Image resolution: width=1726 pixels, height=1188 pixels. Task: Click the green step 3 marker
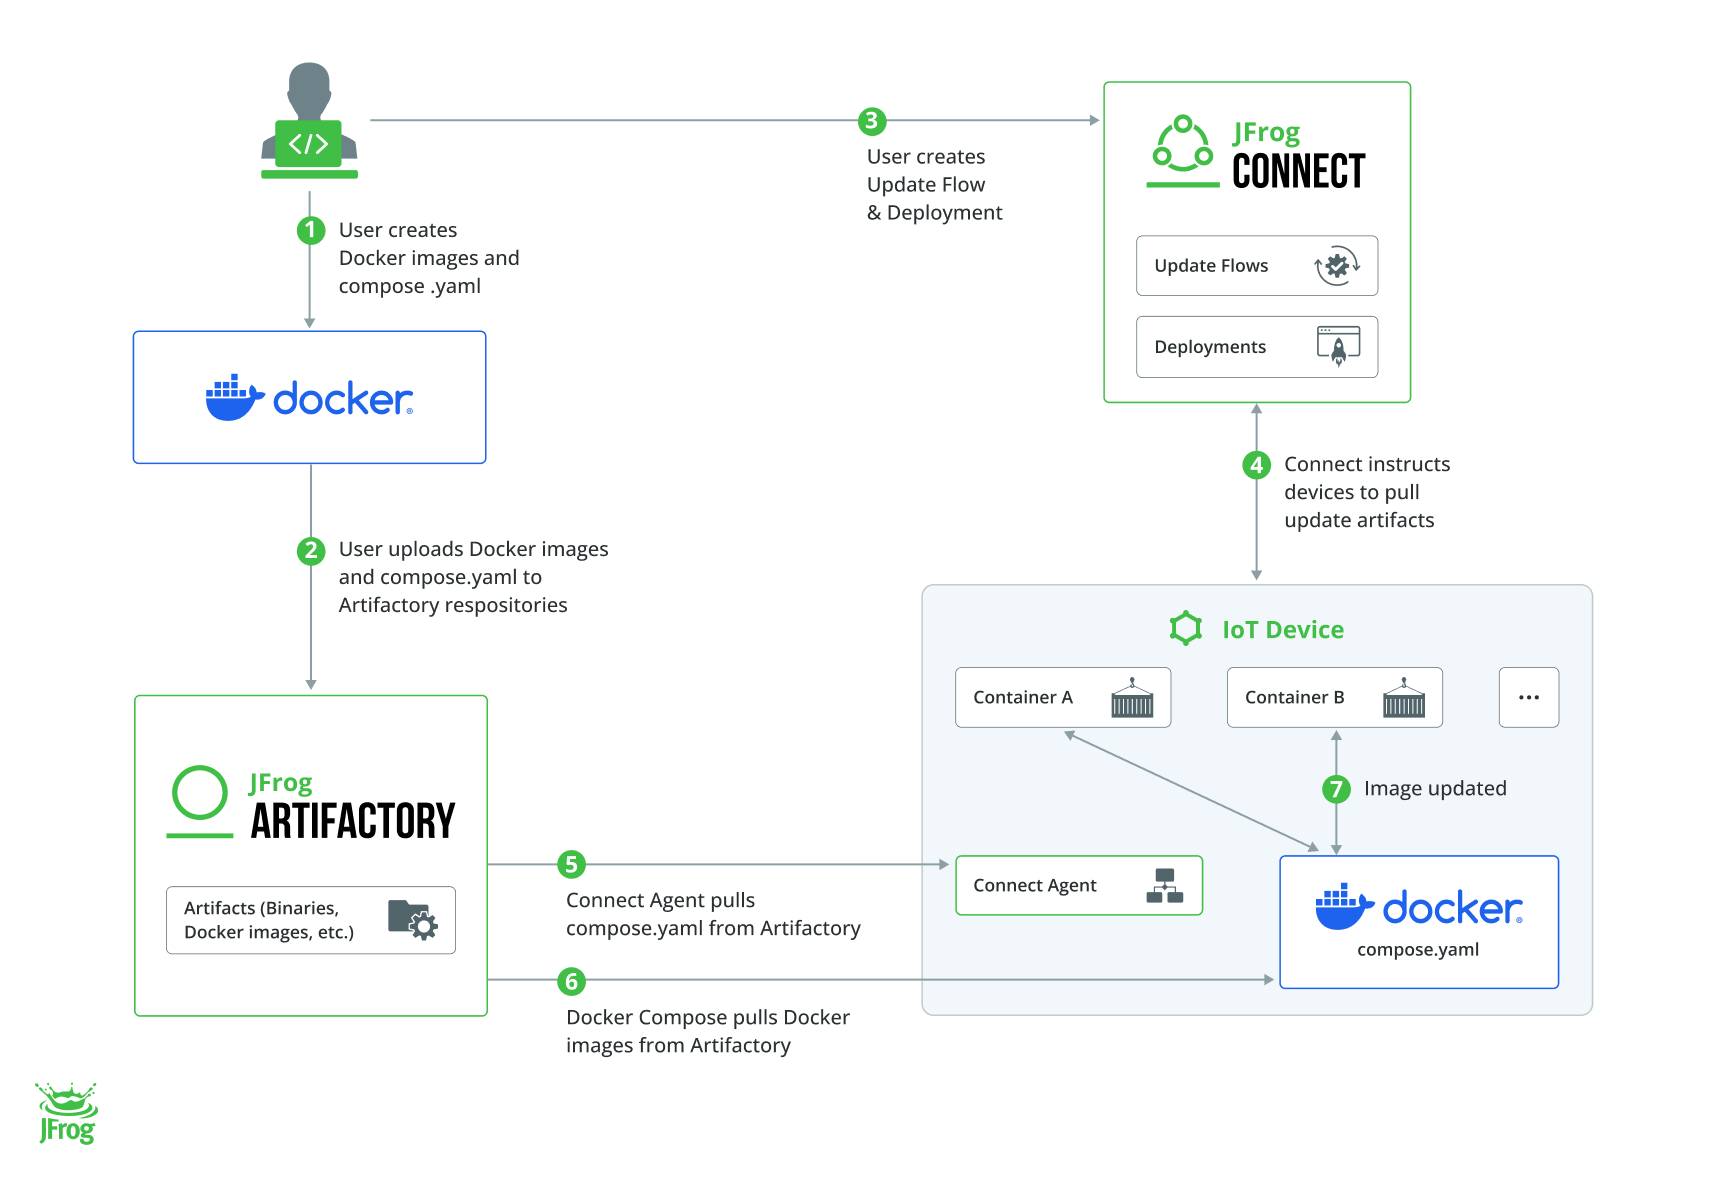coord(872,121)
